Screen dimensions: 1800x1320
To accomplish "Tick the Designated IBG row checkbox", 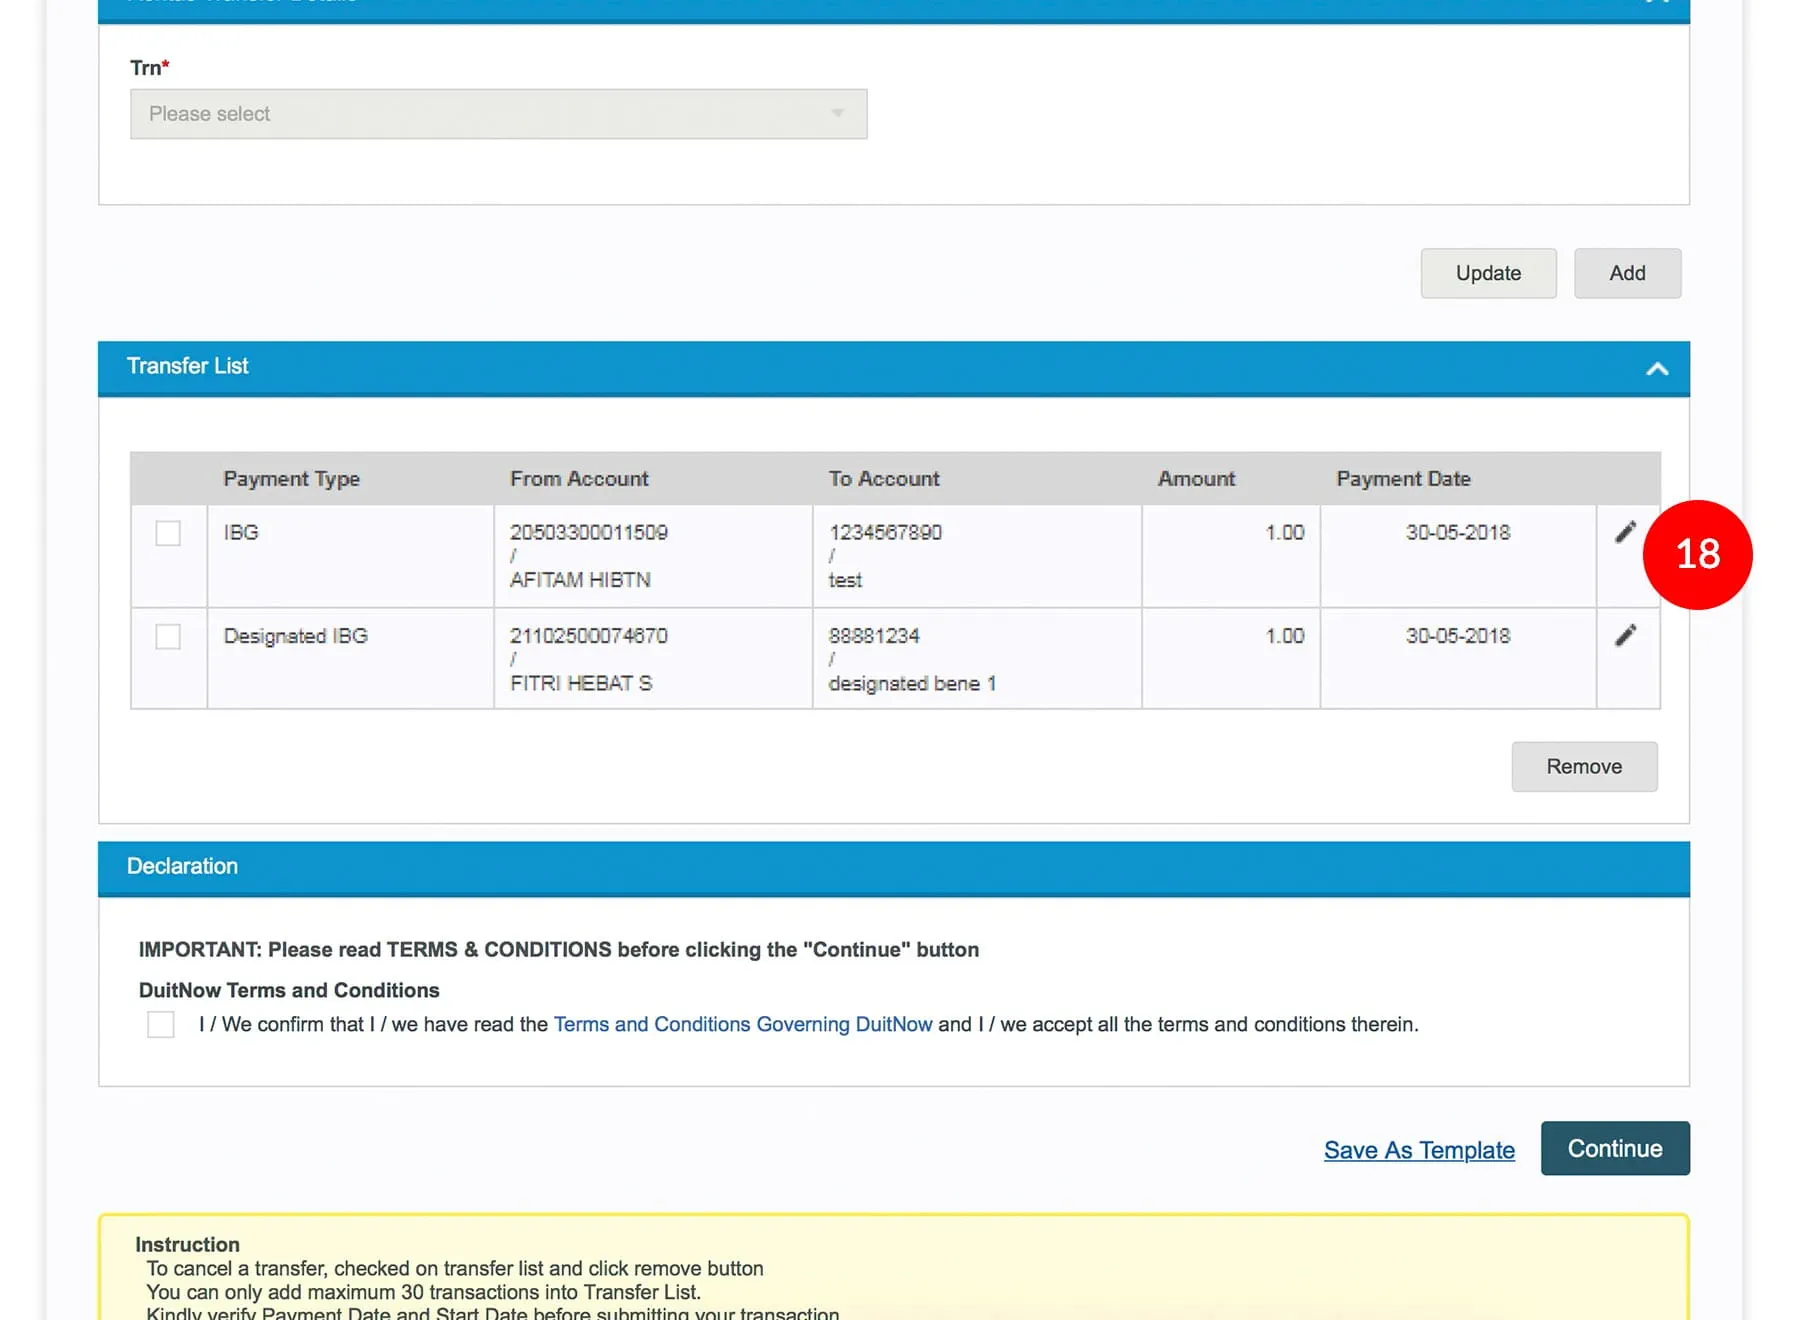I will 168,637.
